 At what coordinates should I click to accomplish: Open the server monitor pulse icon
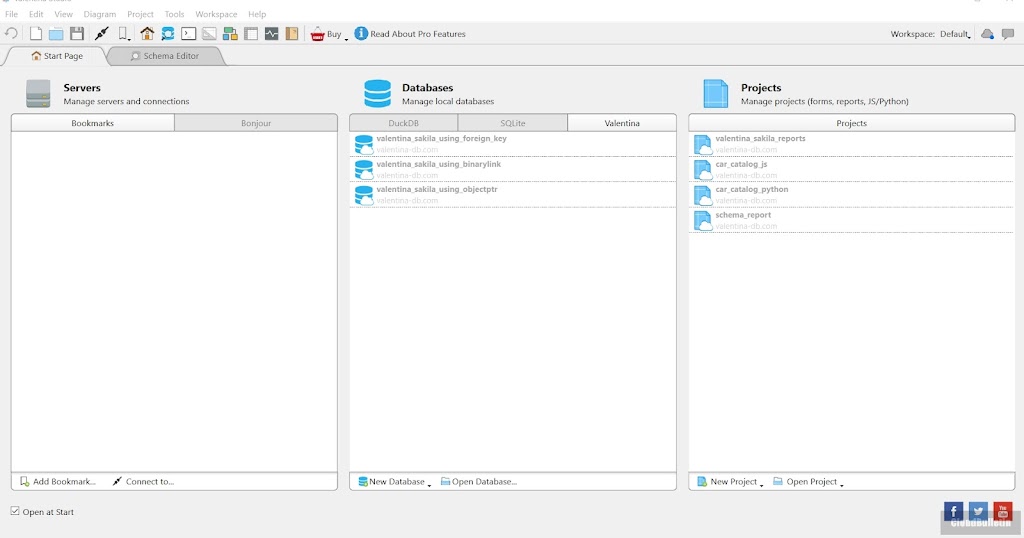(272, 33)
